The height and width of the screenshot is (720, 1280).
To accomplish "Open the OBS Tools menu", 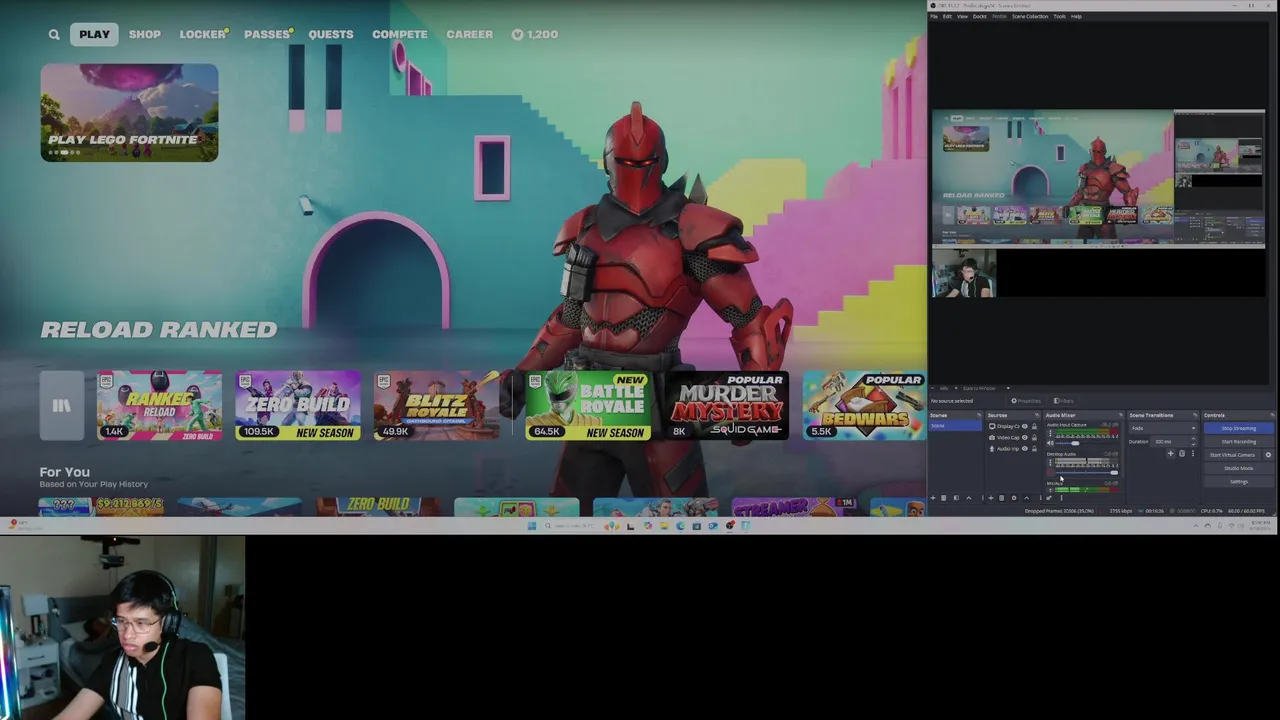I will pos(1059,16).
